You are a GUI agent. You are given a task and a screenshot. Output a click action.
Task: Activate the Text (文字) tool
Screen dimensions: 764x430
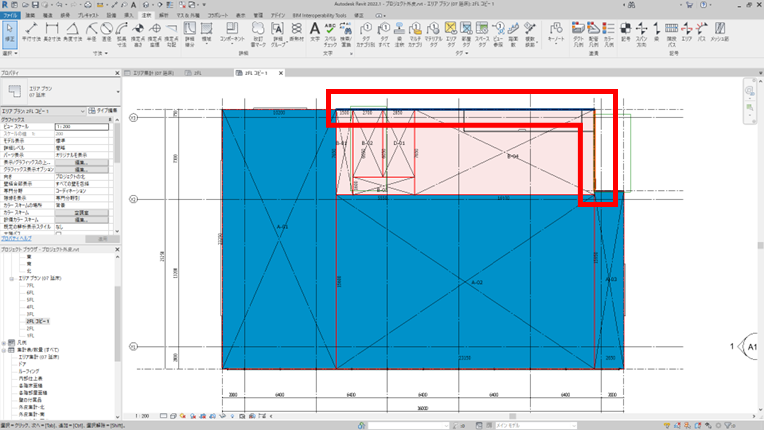pyautogui.click(x=315, y=32)
